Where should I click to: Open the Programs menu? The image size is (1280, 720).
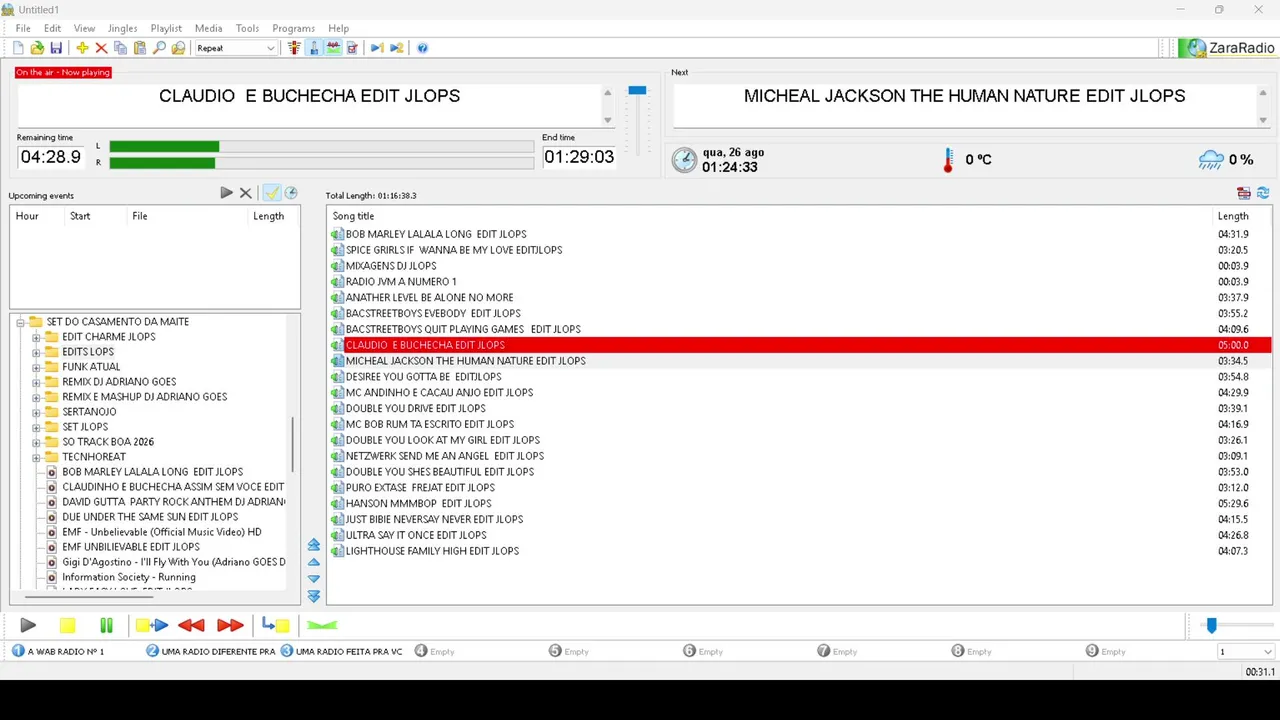pos(293,28)
